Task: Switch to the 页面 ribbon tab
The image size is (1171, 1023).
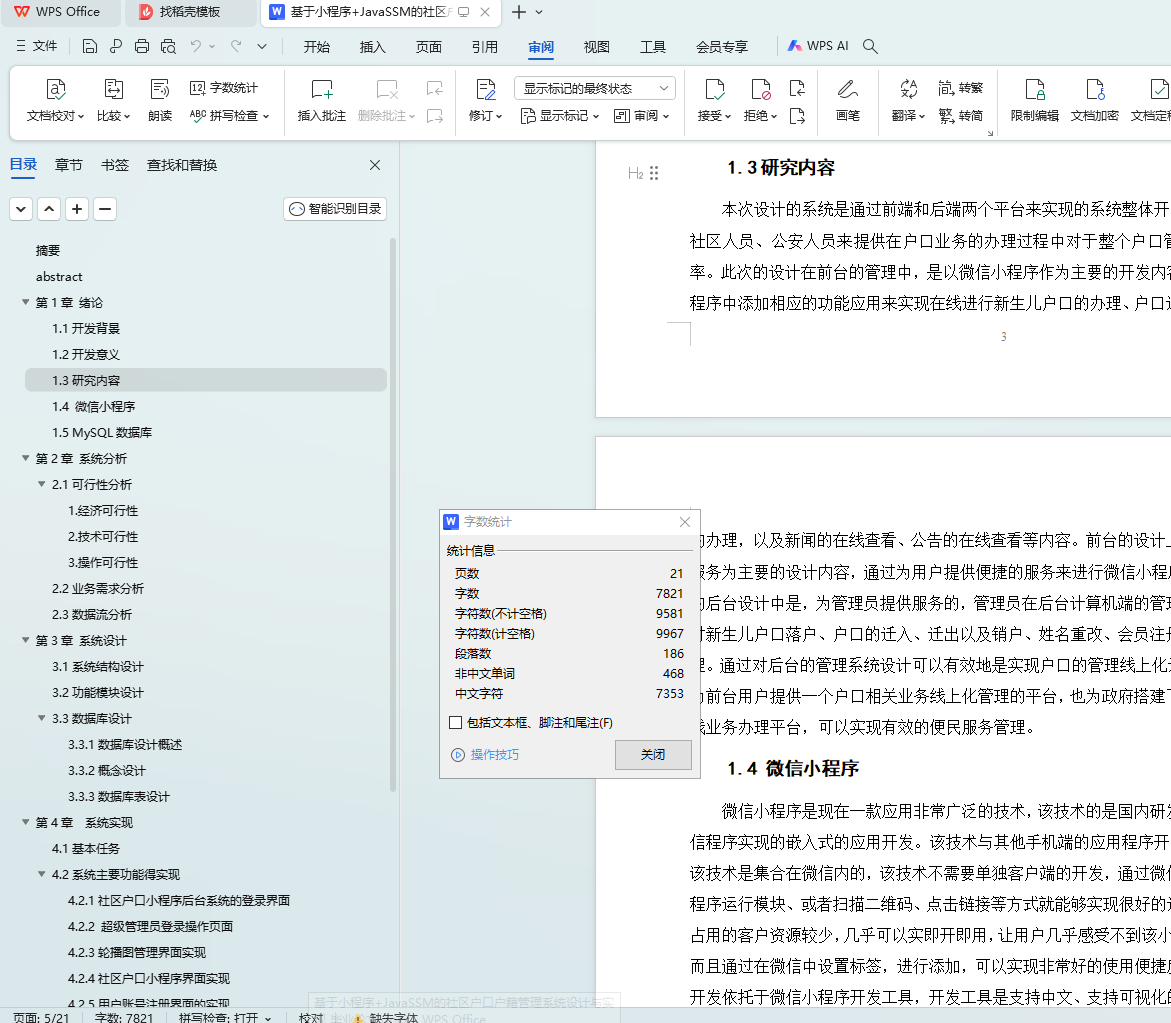Action: pyautogui.click(x=429, y=47)
